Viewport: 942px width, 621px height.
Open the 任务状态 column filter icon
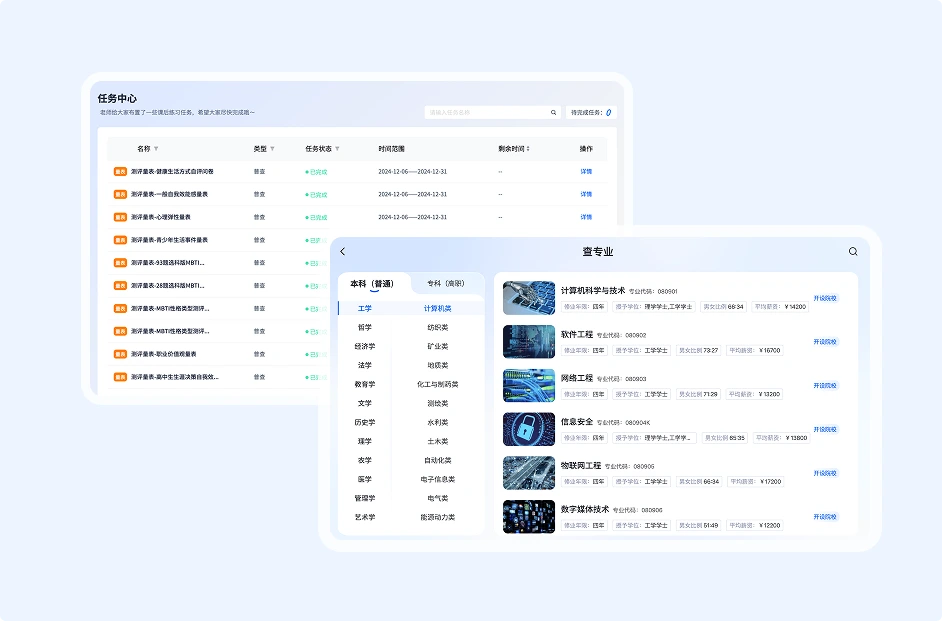pos(337,149)
